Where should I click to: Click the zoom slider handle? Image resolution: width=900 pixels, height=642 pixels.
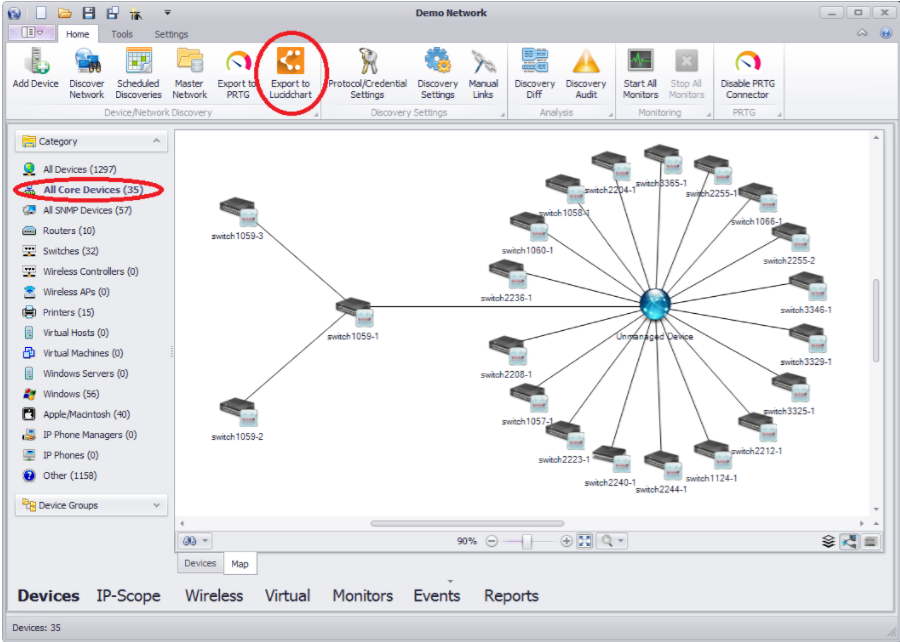[526, 541]
